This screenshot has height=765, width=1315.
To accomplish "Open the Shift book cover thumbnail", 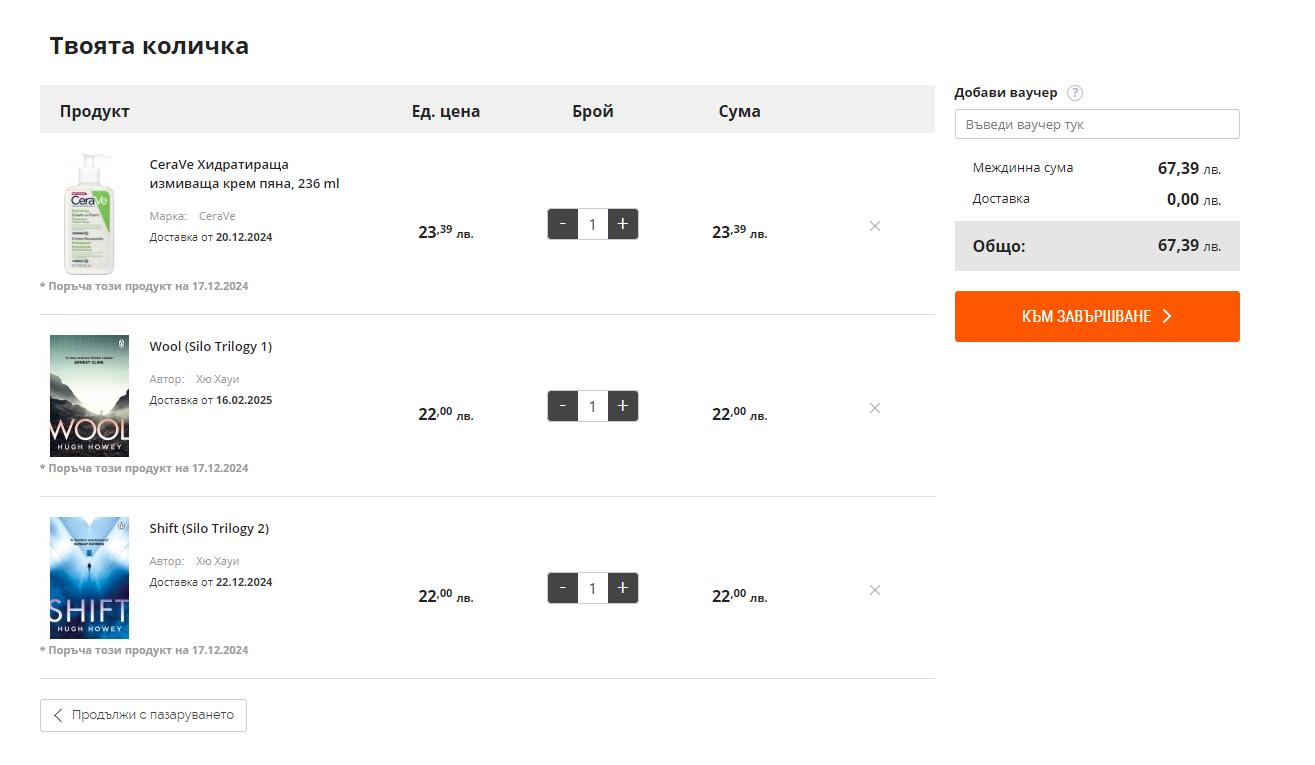I will point(89,578).
